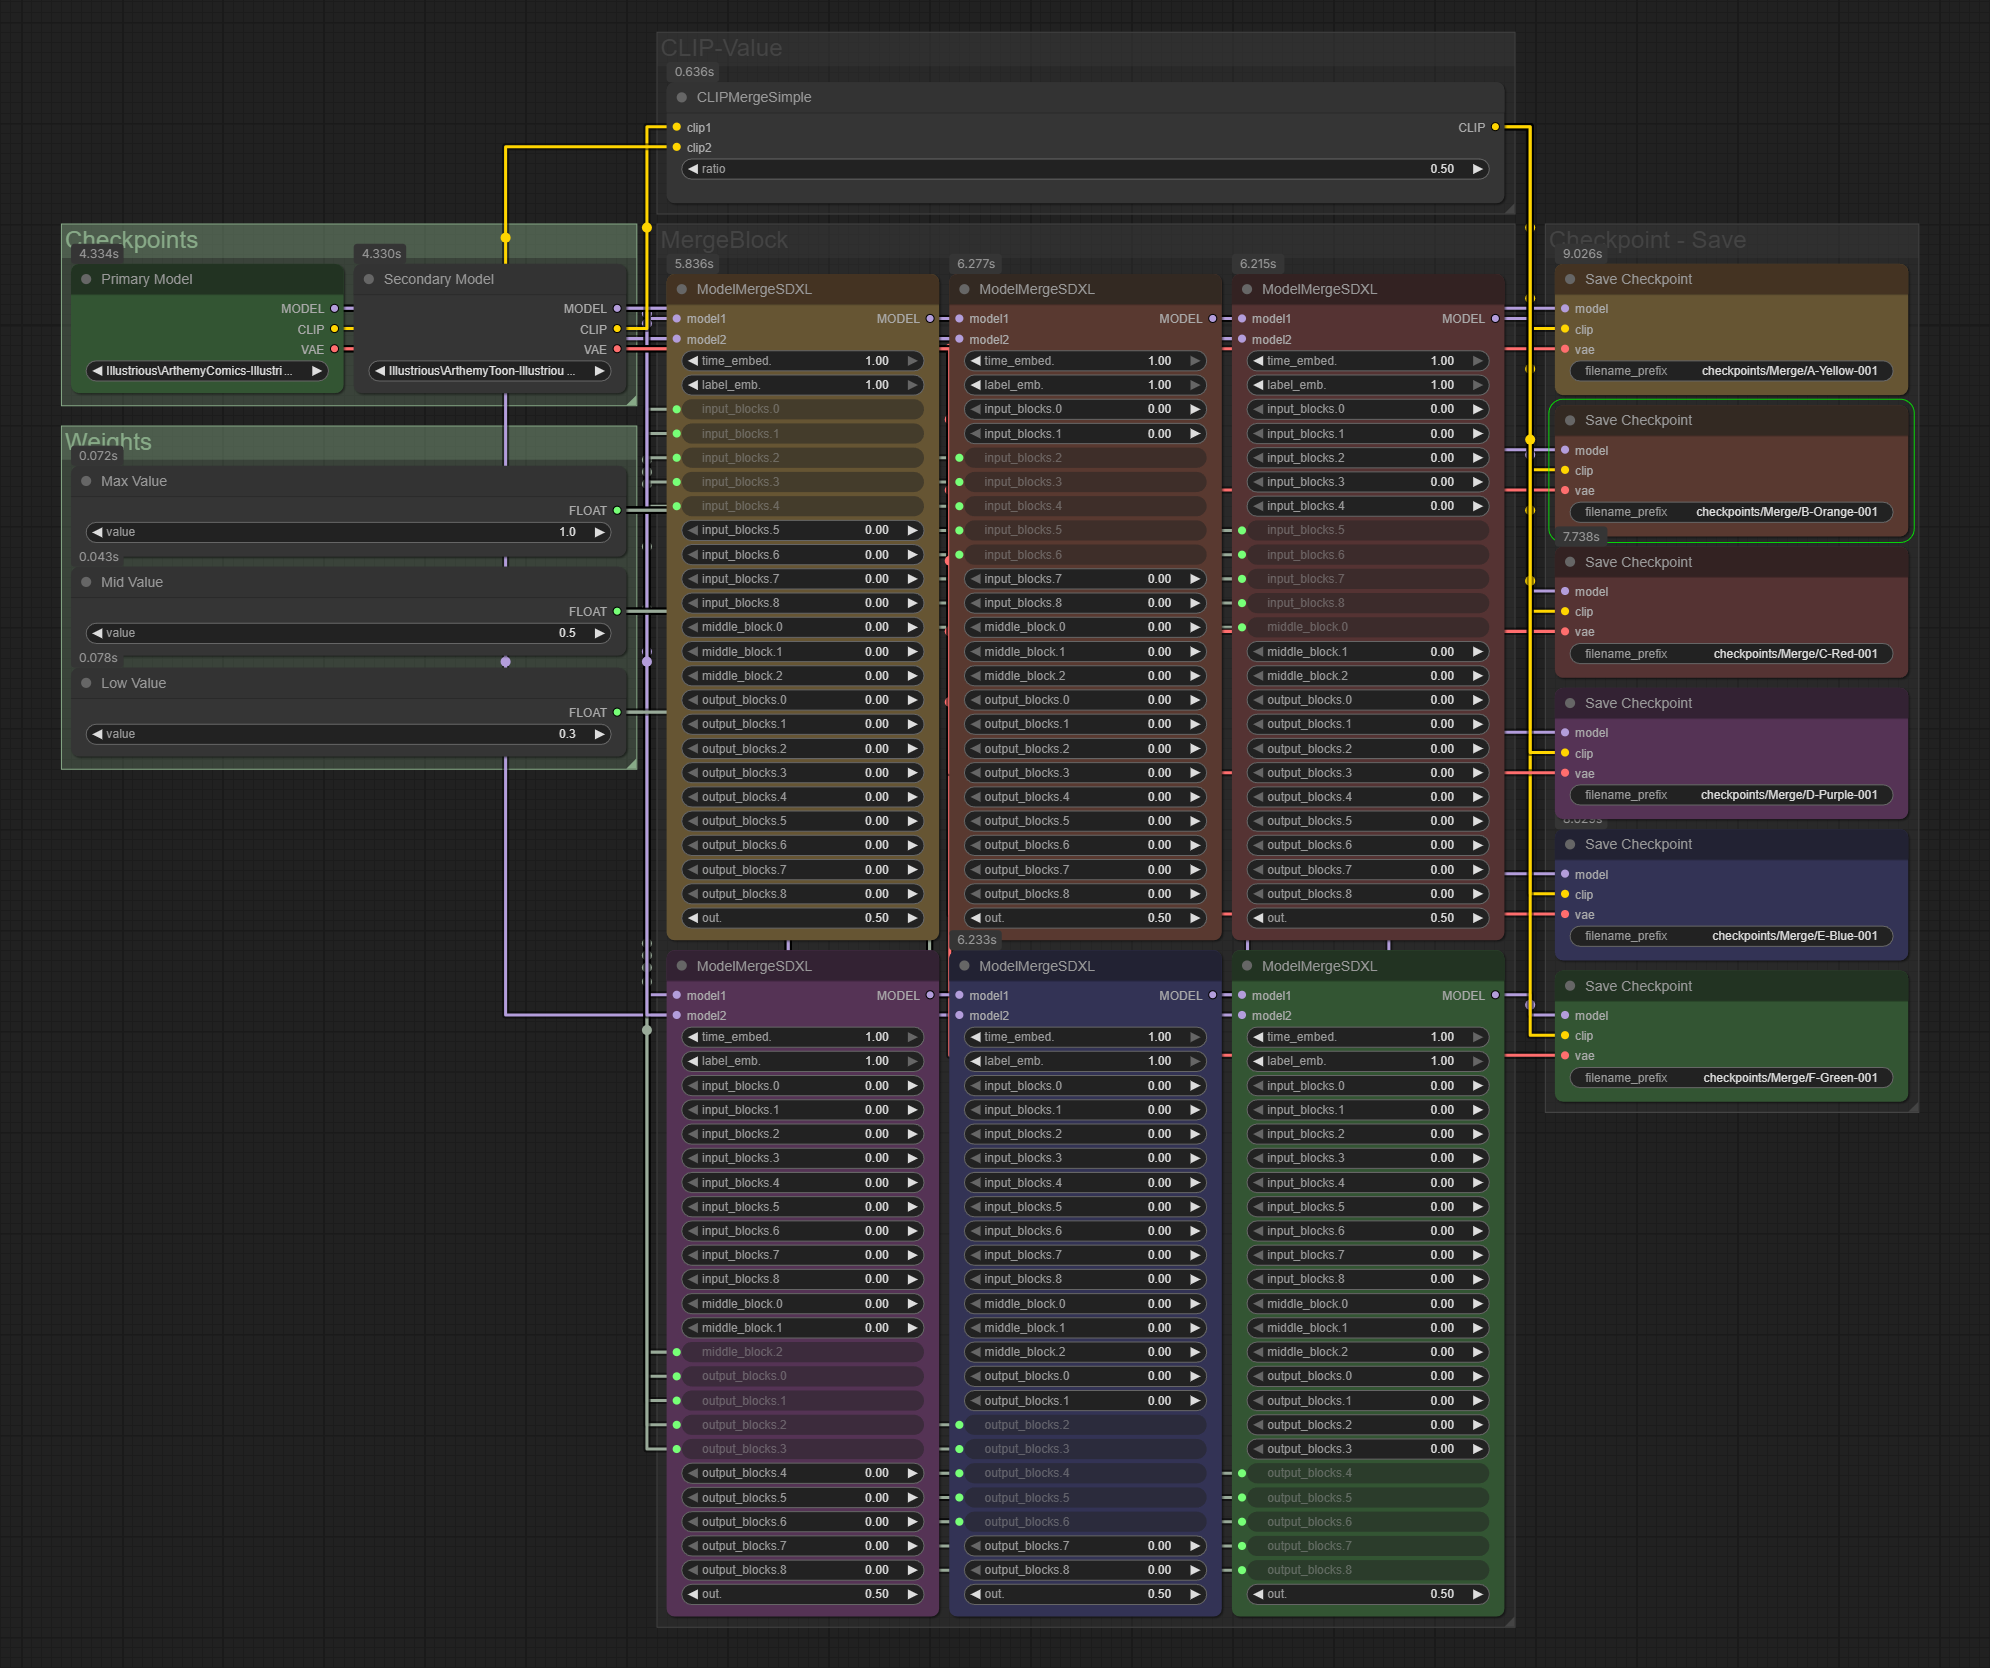Click the F-Green filename_prefix field
The image size is (1990, 1668).
1730,1078
